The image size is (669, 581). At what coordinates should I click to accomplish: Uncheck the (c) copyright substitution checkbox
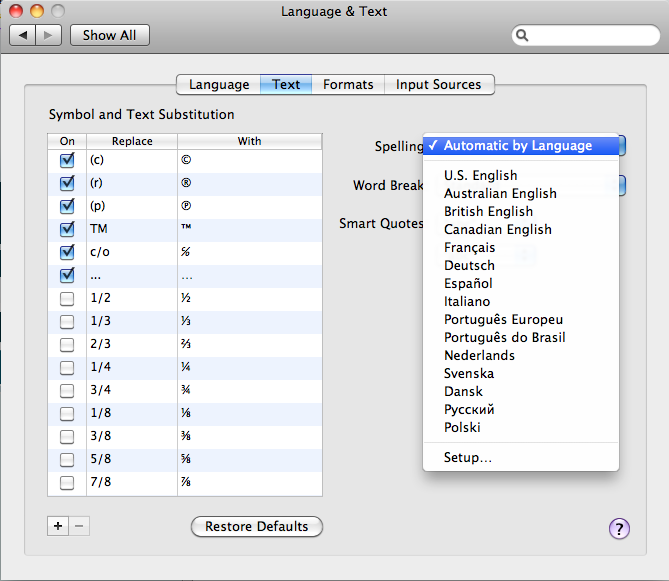point(67,160)
